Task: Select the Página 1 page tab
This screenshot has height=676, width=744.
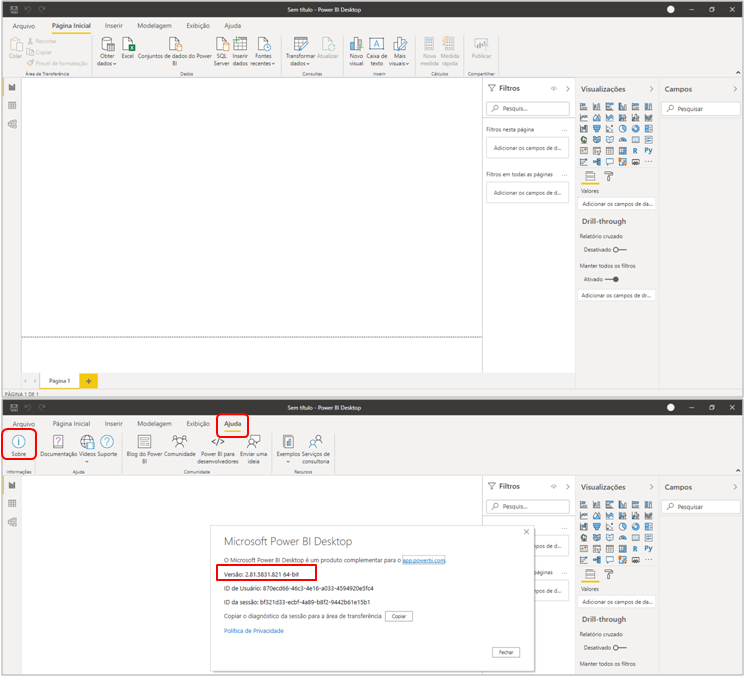Action: [59, 381]
